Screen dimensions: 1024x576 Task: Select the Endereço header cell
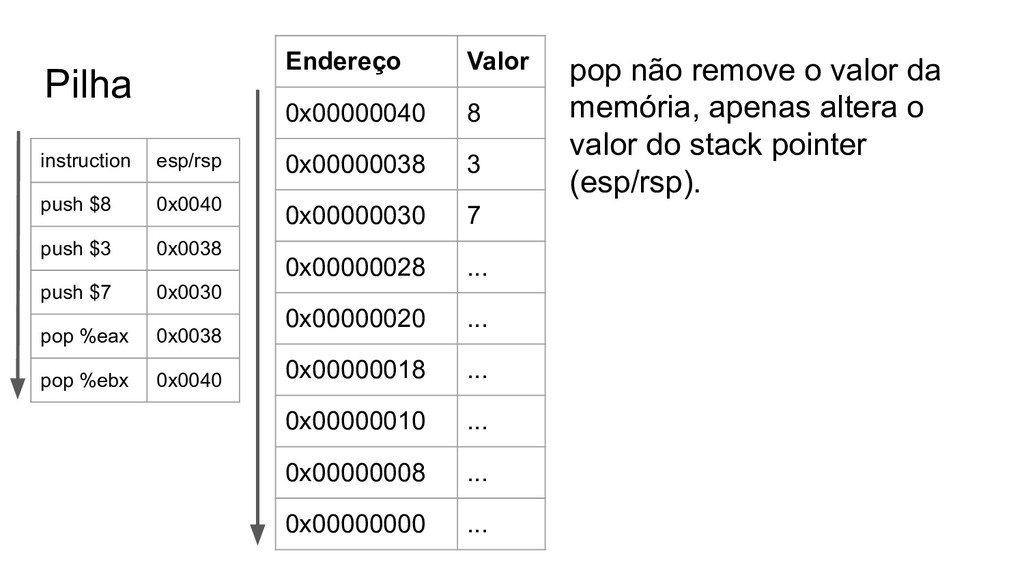click(366, 61)
